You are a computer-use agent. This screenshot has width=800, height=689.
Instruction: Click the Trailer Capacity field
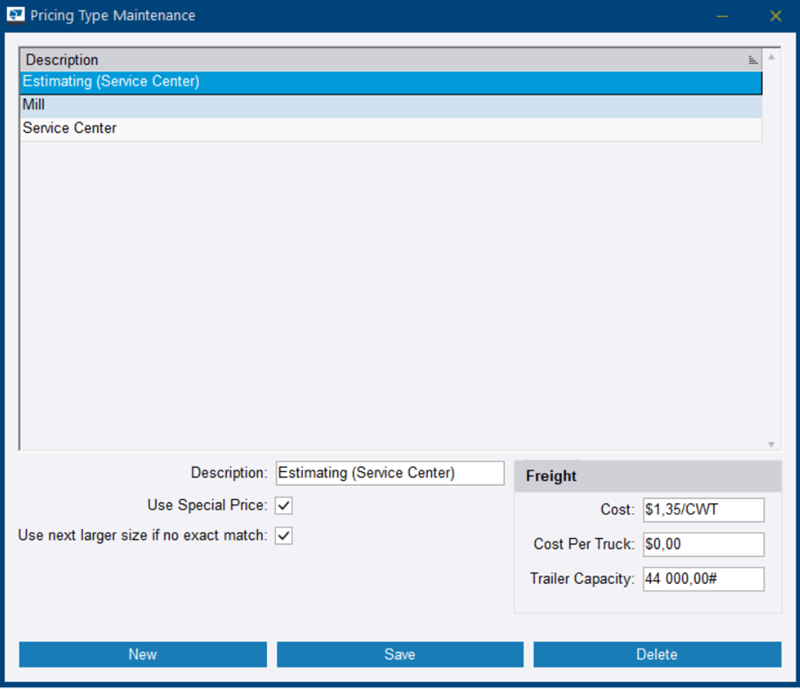703,578
